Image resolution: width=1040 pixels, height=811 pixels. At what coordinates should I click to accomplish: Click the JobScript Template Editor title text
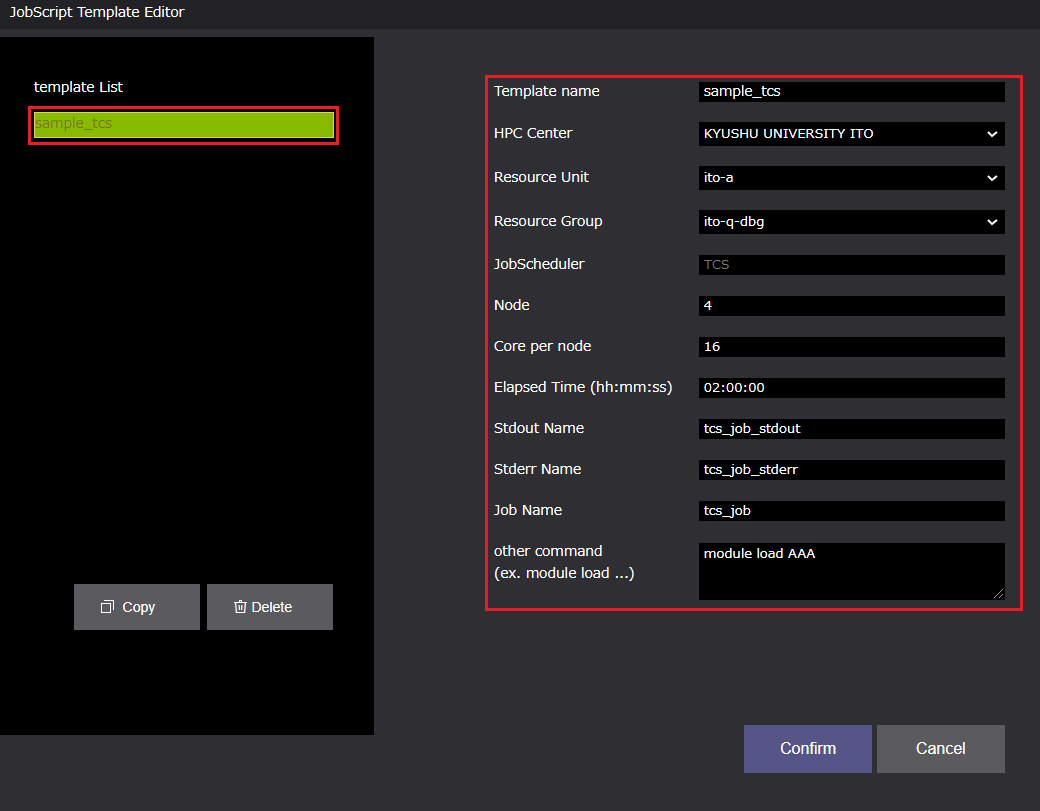pos(97,13)
